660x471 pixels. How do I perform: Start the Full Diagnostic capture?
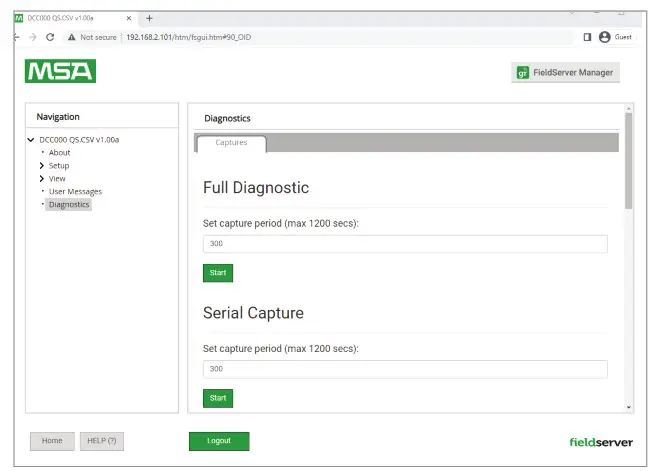click(218, 273)
